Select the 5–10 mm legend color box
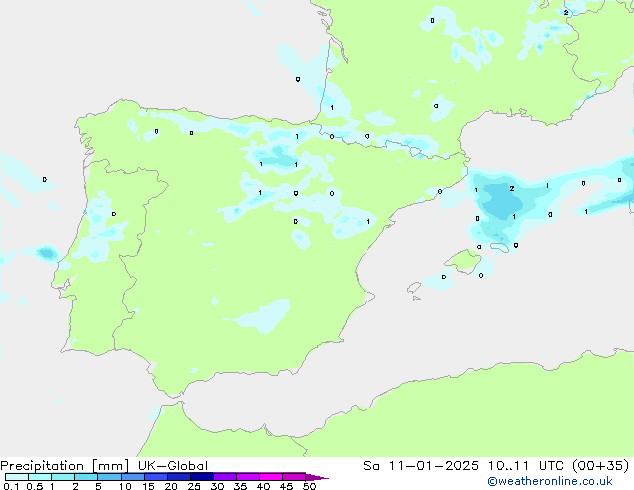The image size is (634, 490). point(109,477)
